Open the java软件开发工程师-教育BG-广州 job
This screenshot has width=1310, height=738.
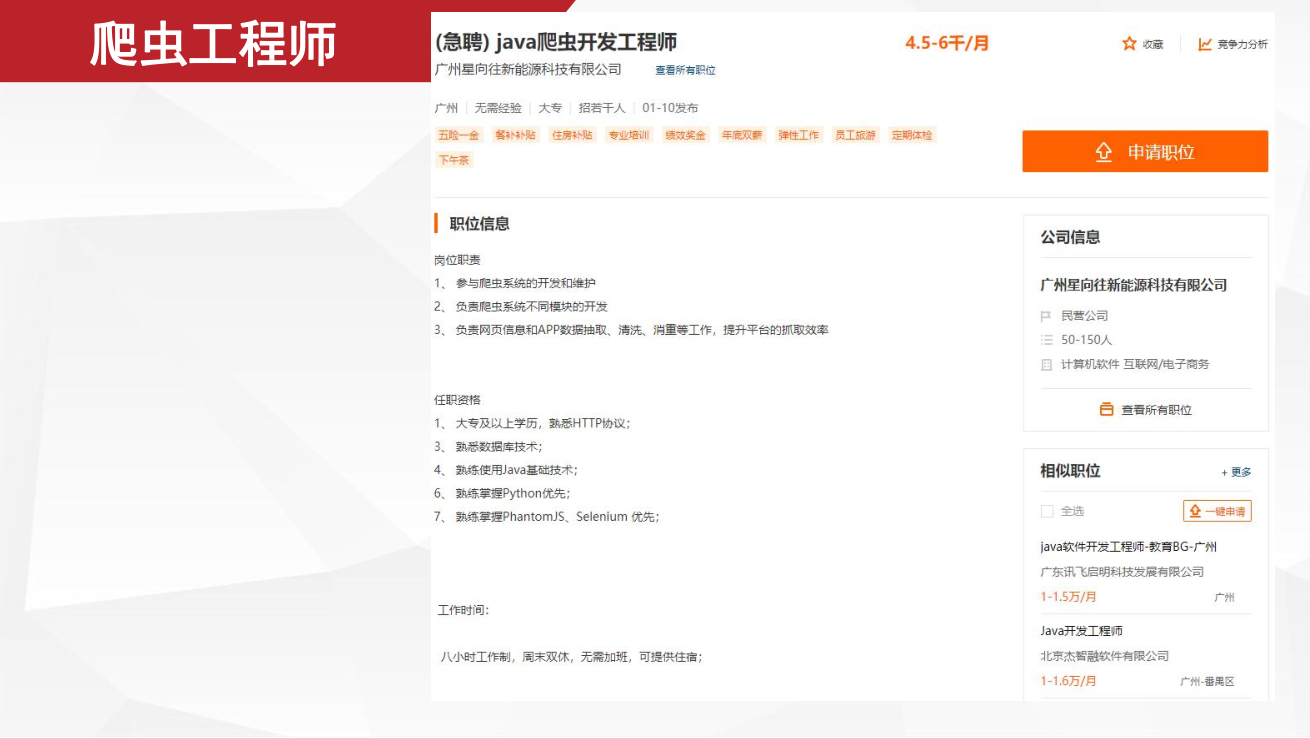point(1128,547)
